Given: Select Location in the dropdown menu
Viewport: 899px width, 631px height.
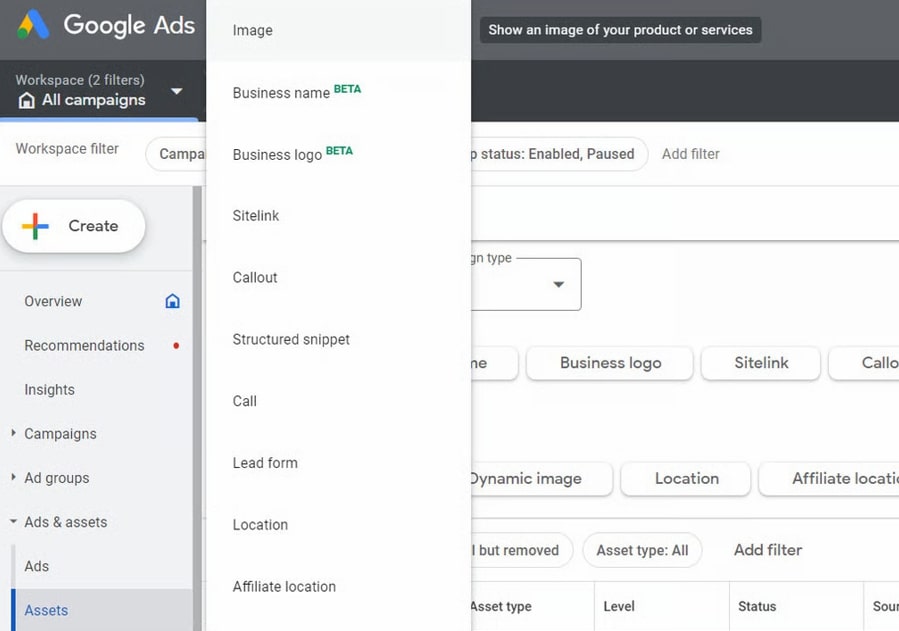Looking at the screenshot, I should tap(338, 525).
